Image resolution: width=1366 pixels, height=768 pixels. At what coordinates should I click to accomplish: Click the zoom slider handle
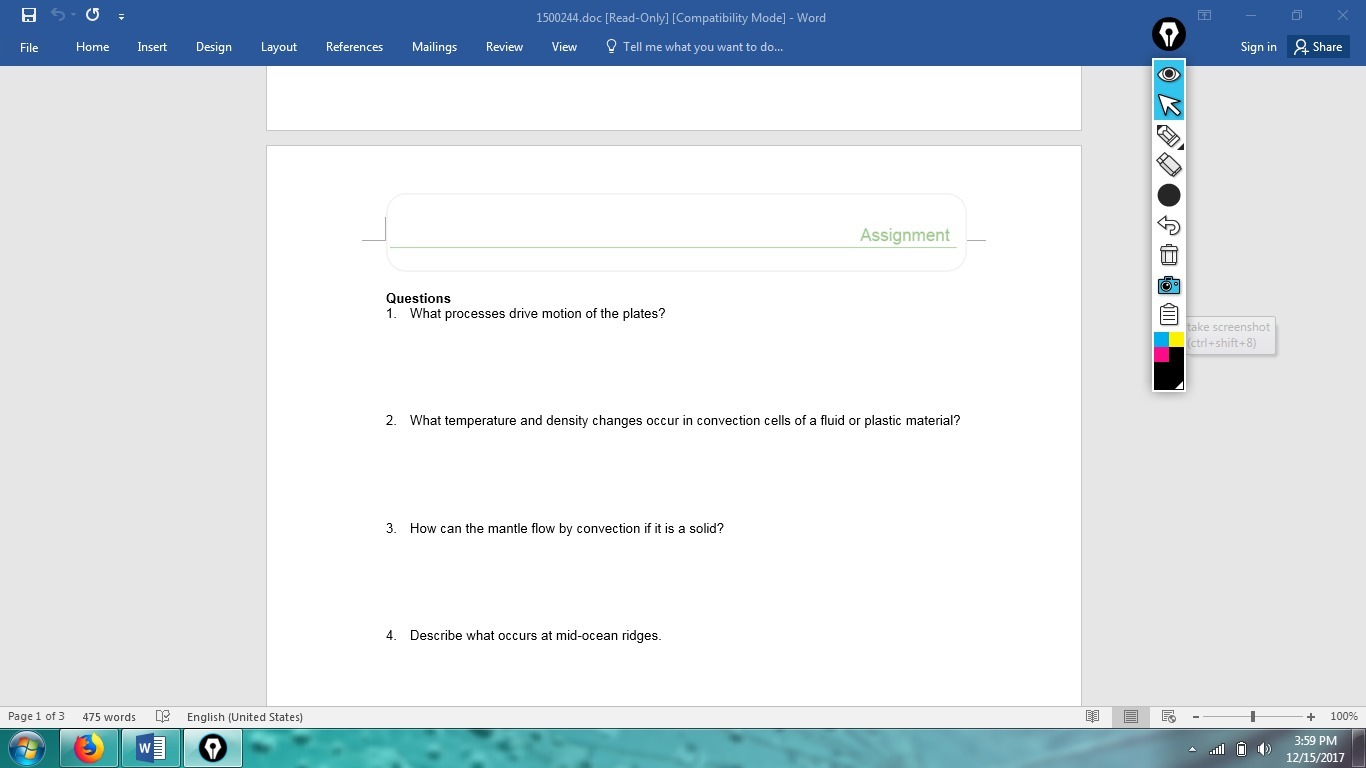1253,716
